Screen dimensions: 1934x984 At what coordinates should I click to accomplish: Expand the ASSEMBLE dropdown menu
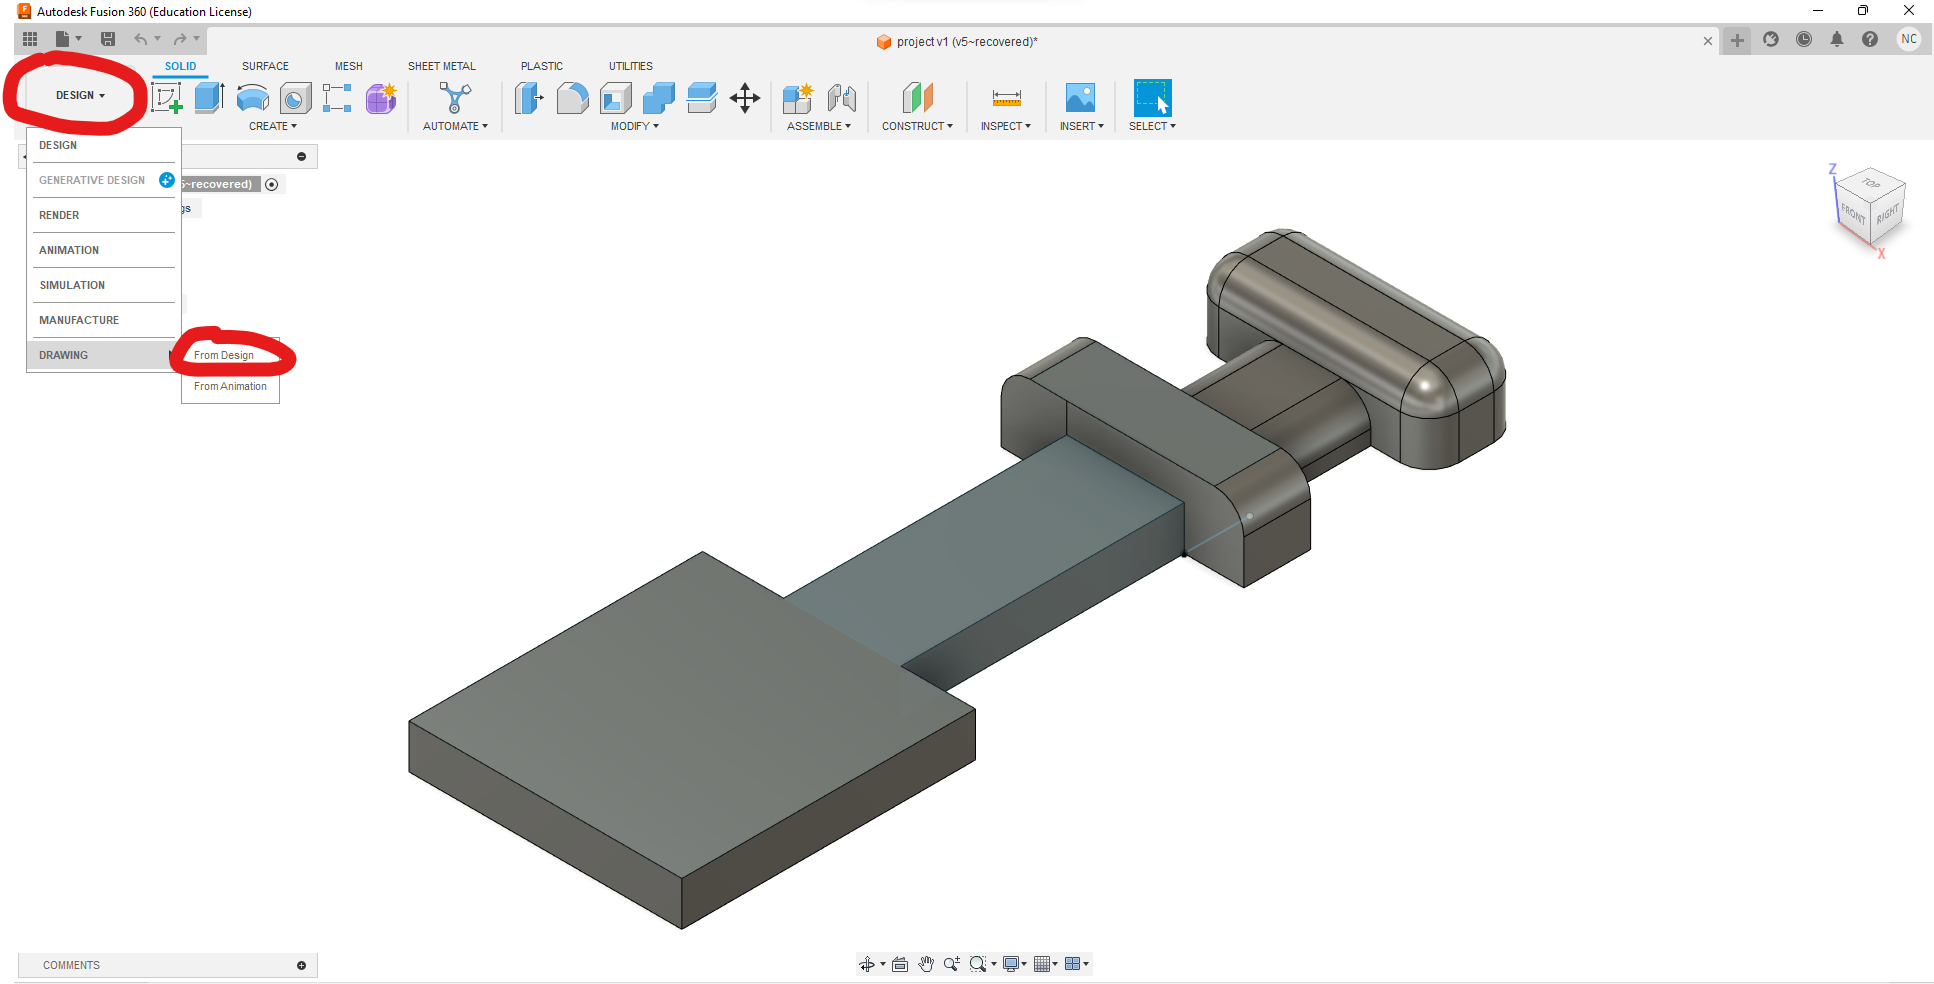pyautogui.click(x=819, y=126)
